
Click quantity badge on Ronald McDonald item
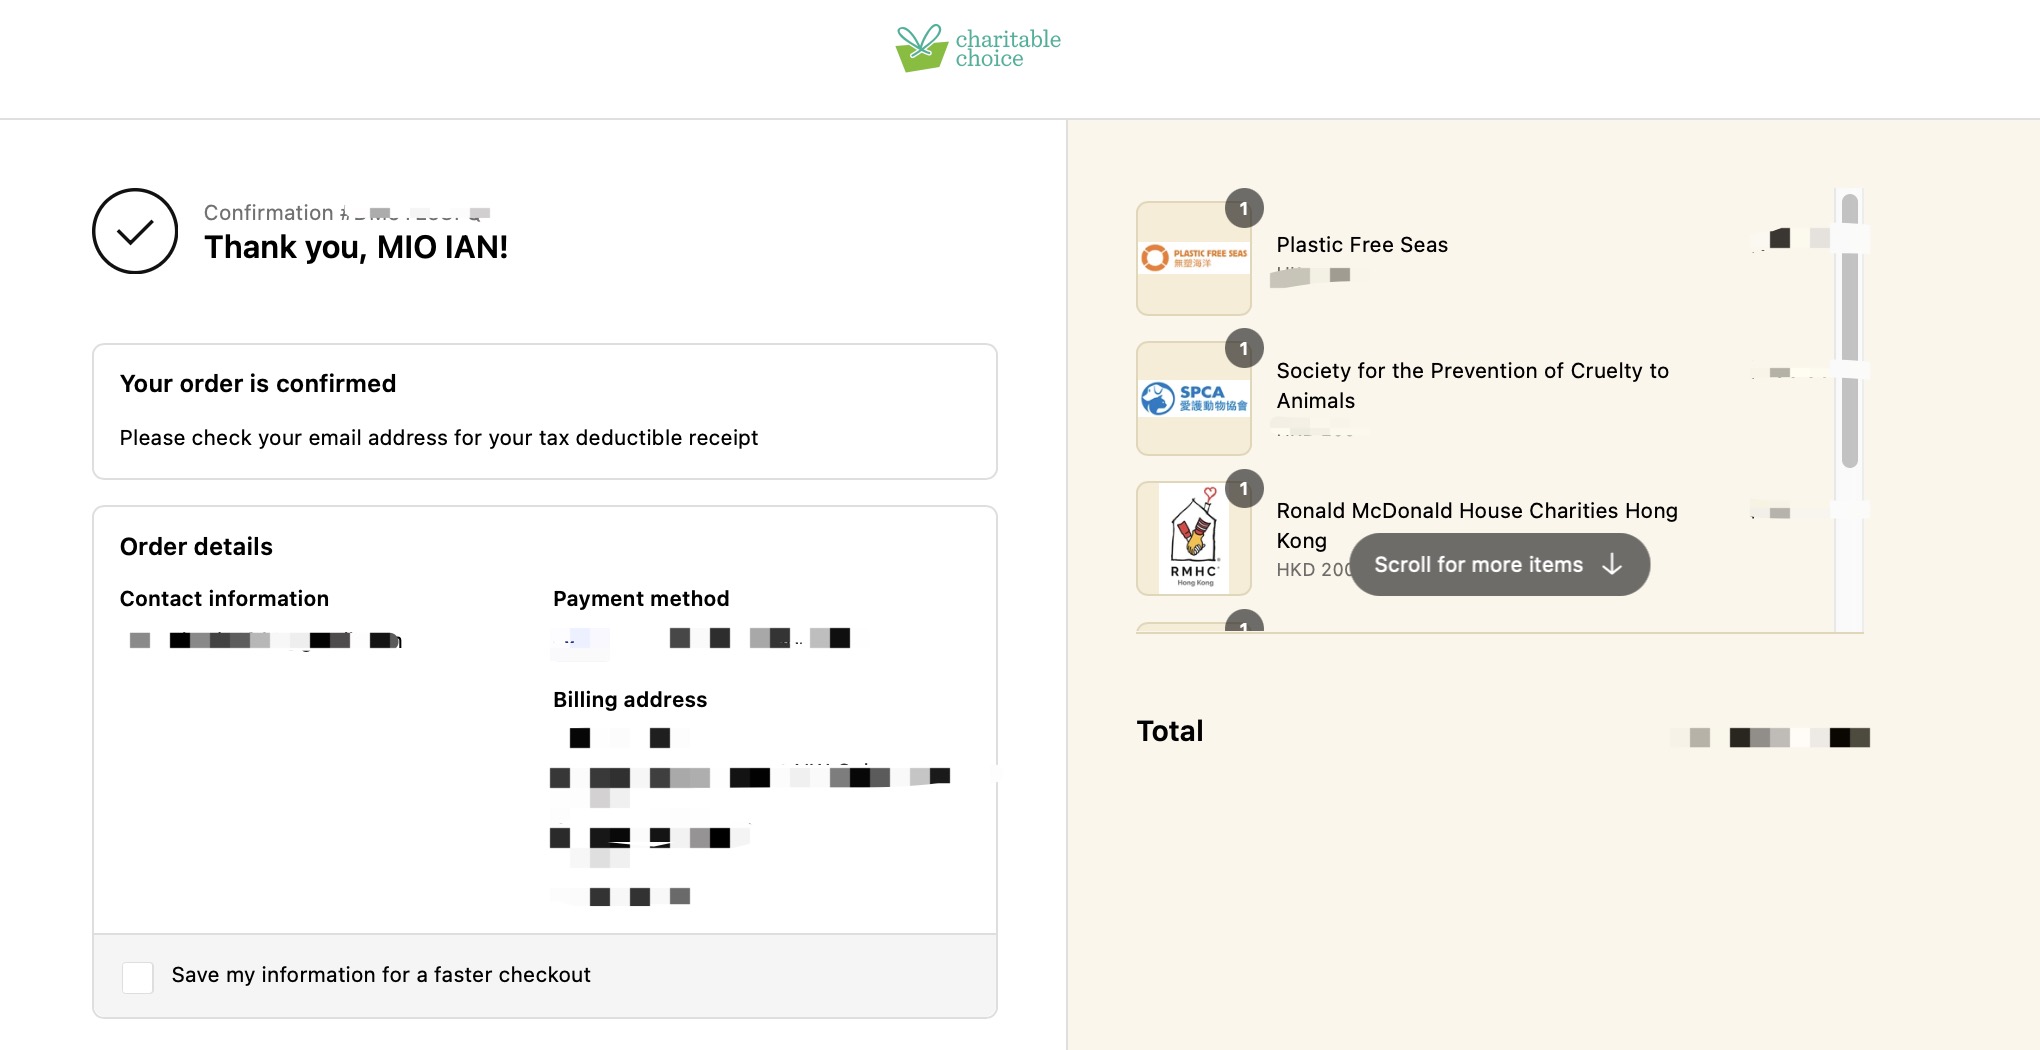[1244, 488]
